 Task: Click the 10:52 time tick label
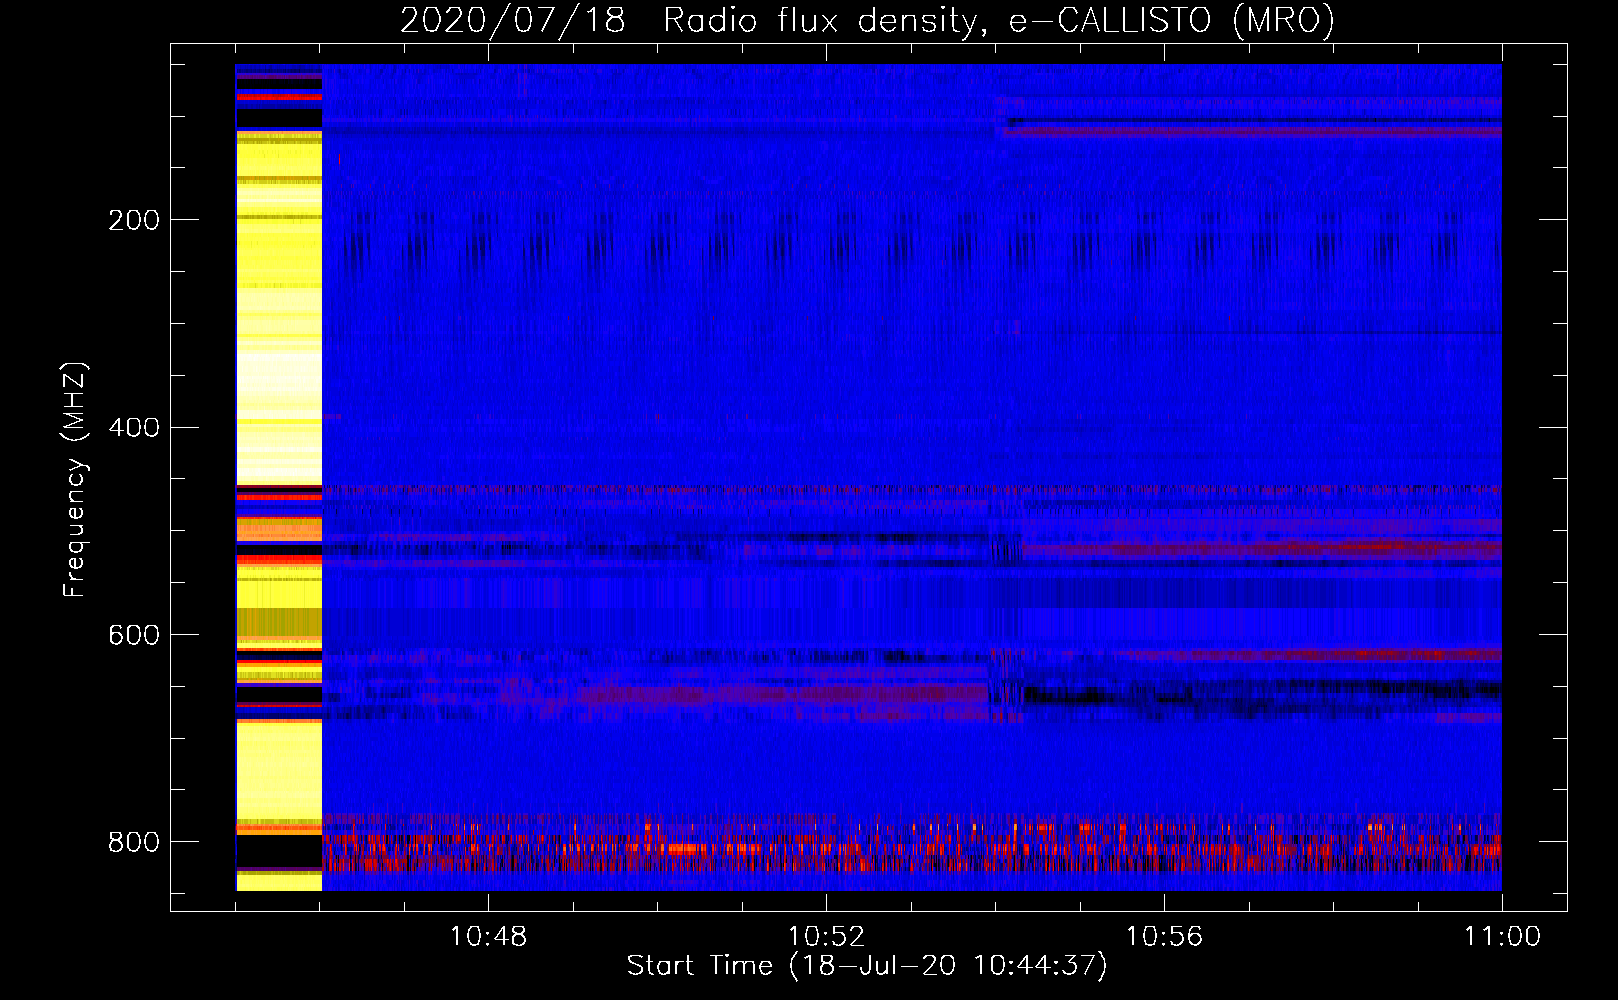point(826,937)
